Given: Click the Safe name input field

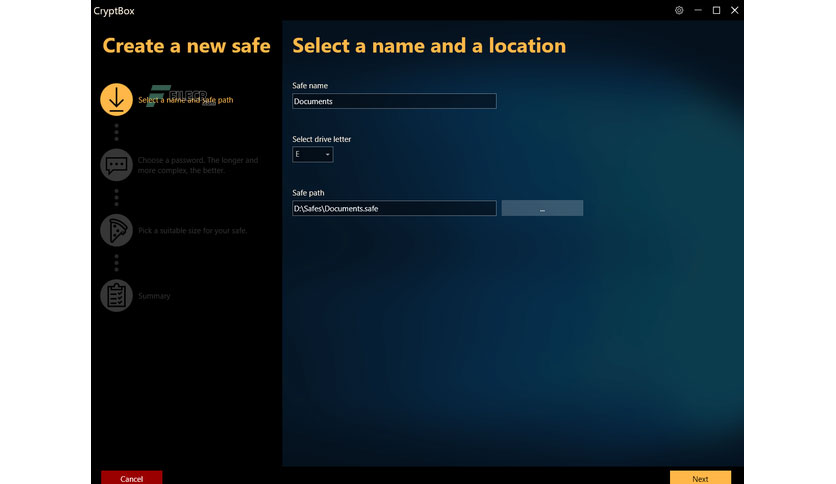Looking at the screenshot, I should point(394,101).
